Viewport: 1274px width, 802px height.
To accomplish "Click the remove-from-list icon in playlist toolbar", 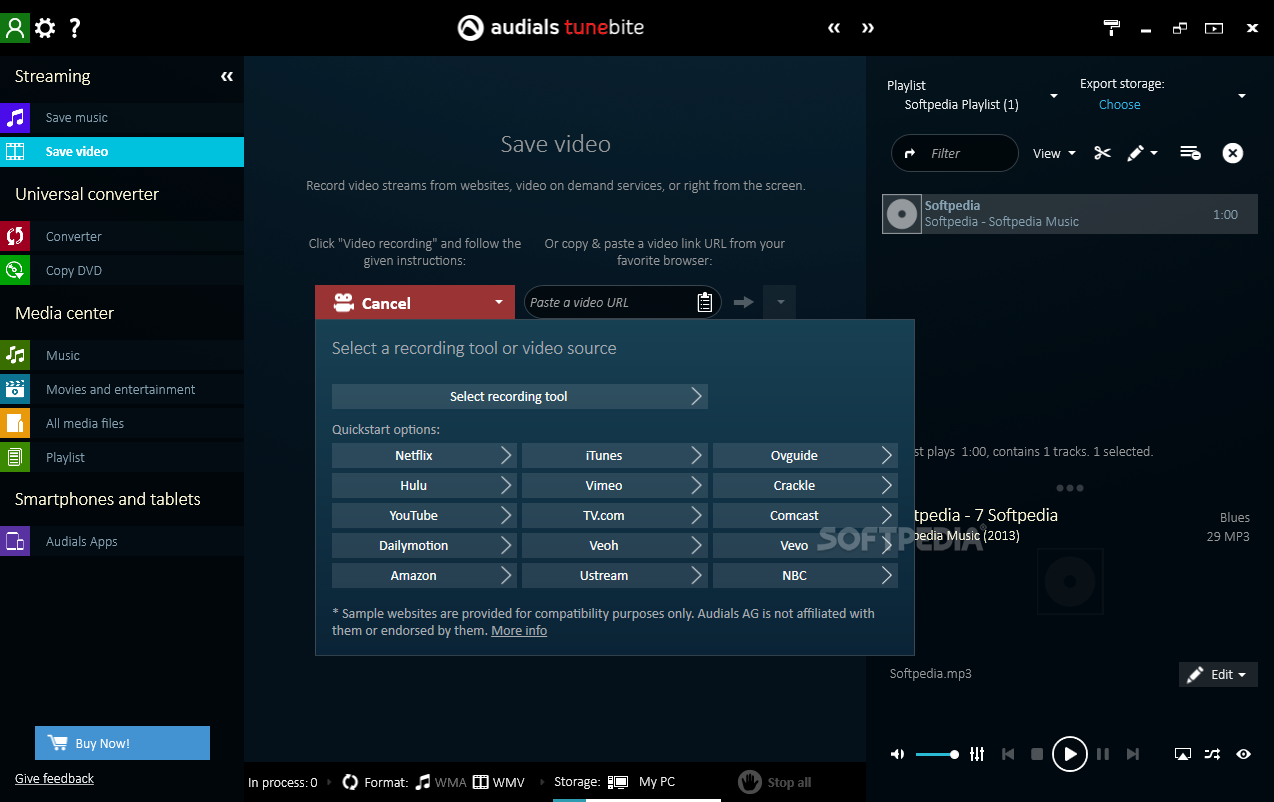I will pyautogui.click(x=1190, y=153).
